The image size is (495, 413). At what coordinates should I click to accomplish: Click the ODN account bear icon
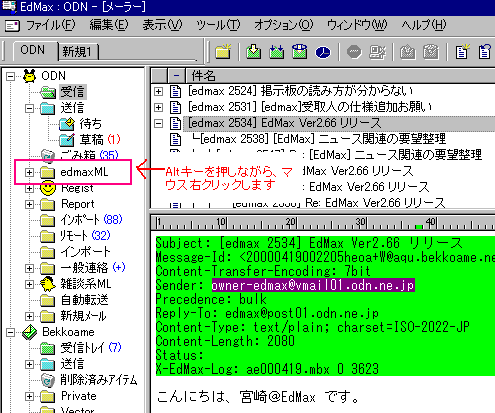pos(30,76)
